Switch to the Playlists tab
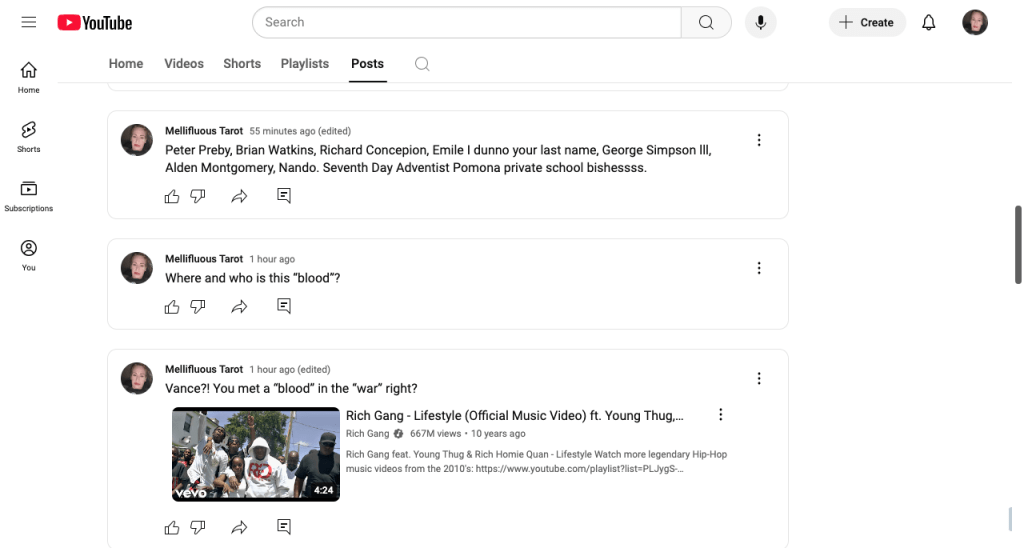Screen dimensions: 1024x548 pyautogui.click(x=304, y=64)
